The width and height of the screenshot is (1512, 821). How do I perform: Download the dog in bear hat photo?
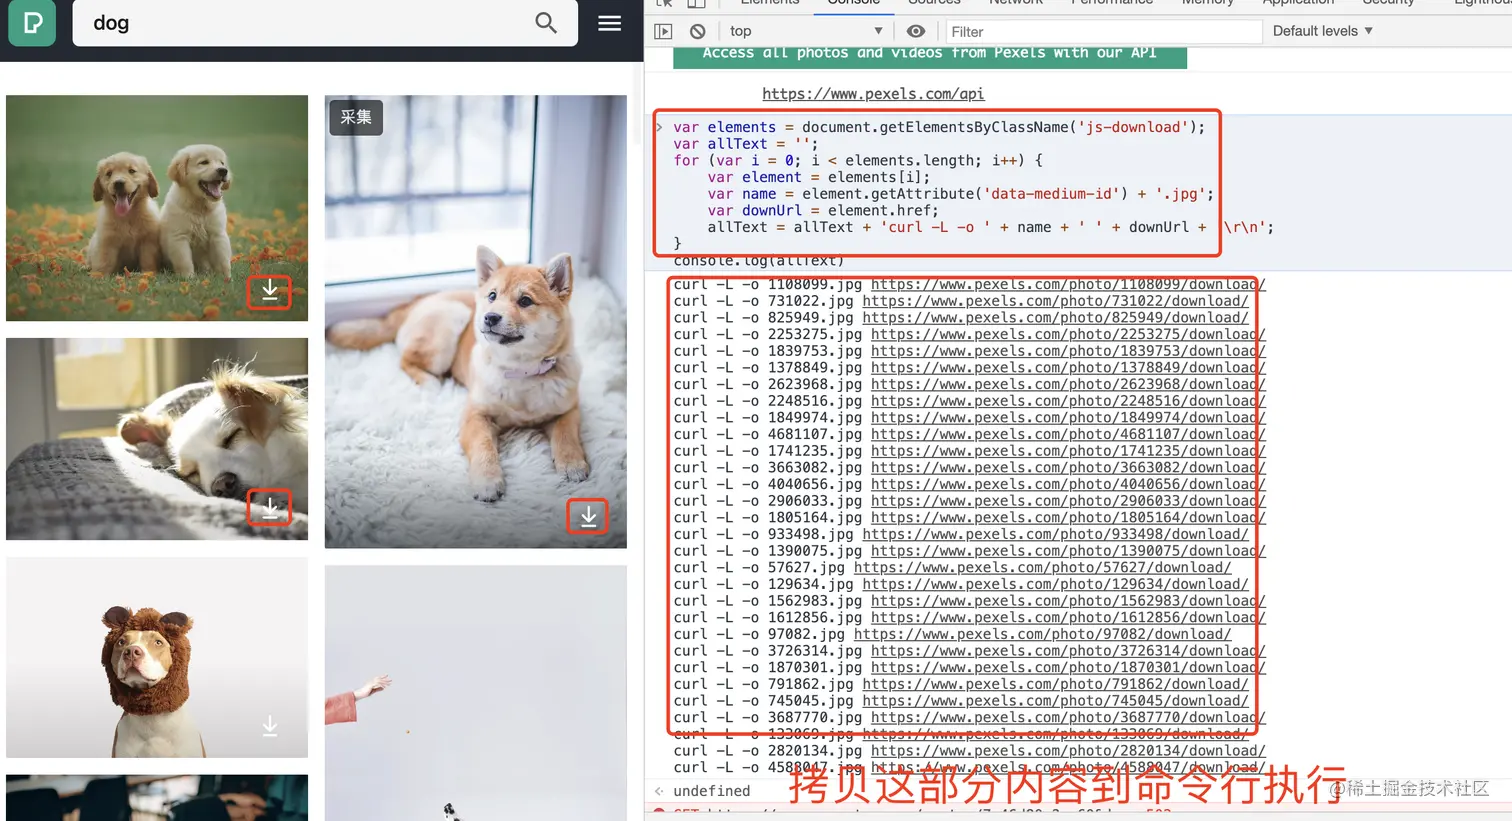click(x=270, y=726)
